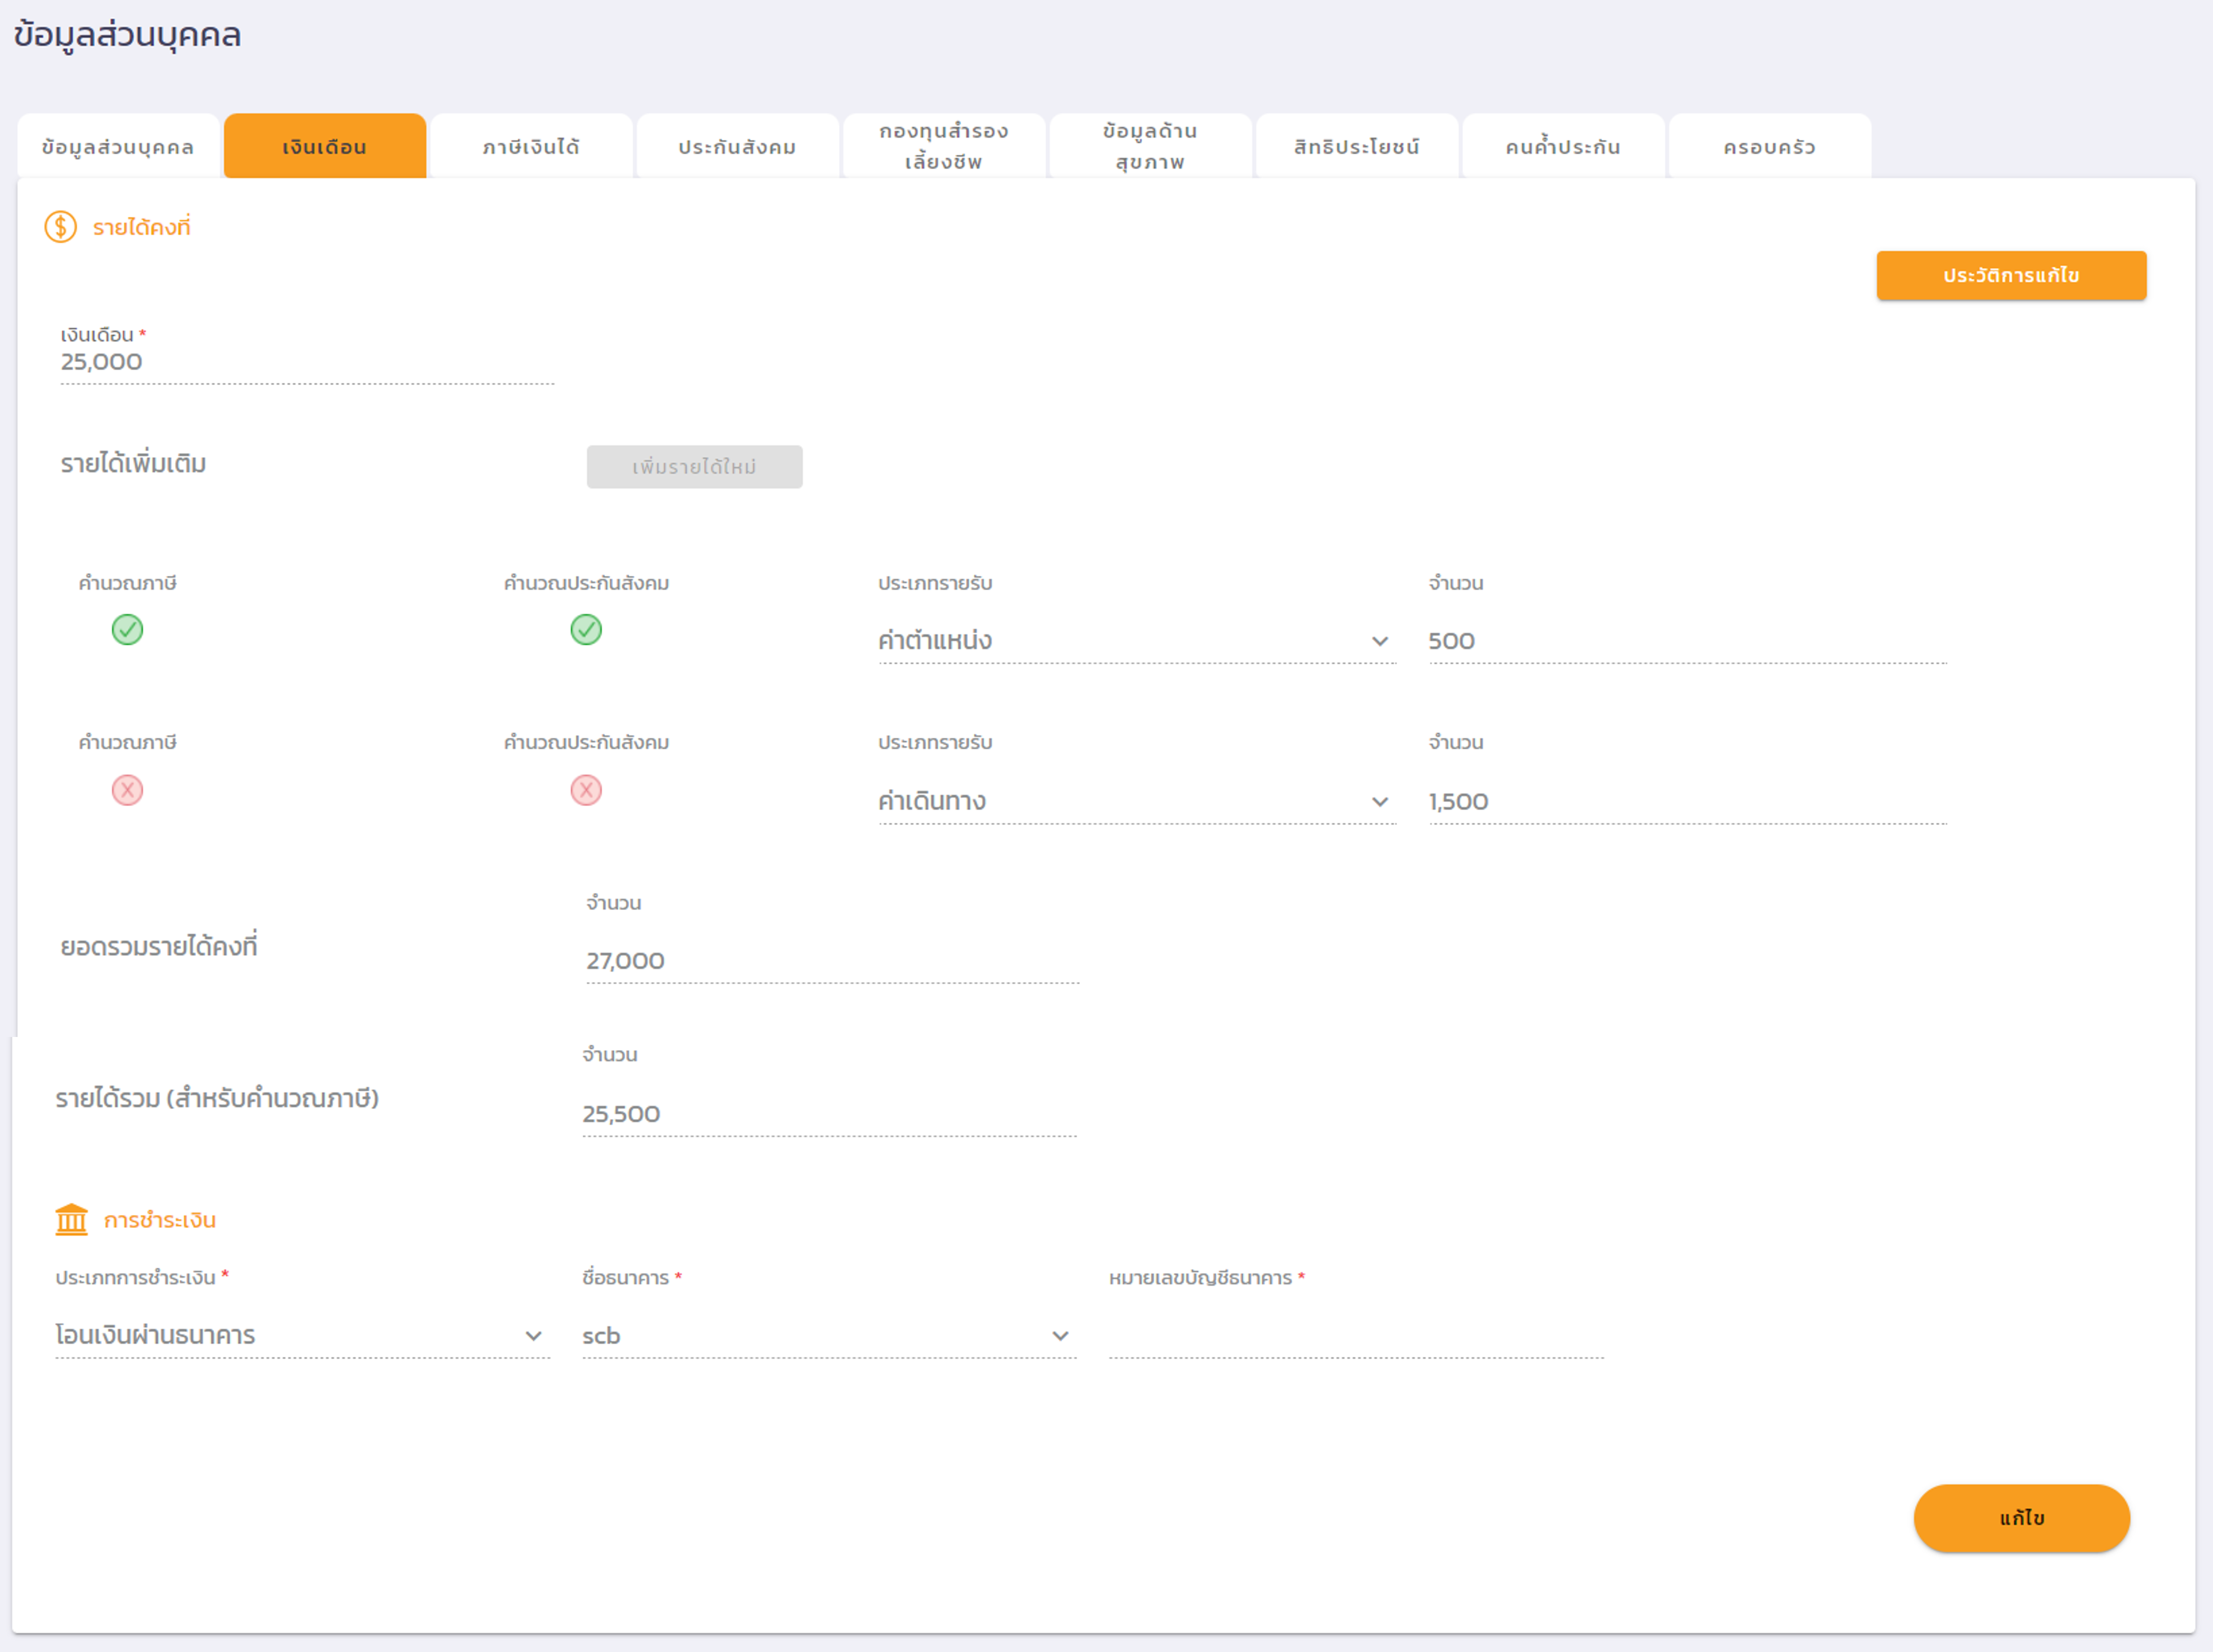Click the dollar coin icon beside รายได้คงที่
2213x1652 pixels.
(60, 227)
